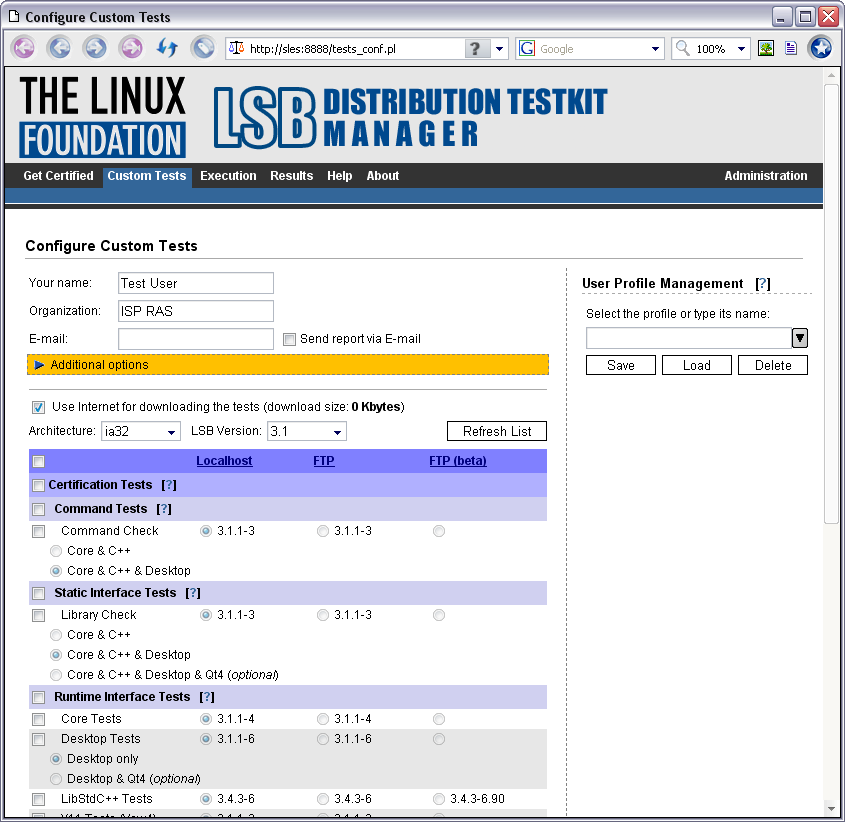Check the Command Check checkbox
The image size is (845, 822).
[38, 531]
